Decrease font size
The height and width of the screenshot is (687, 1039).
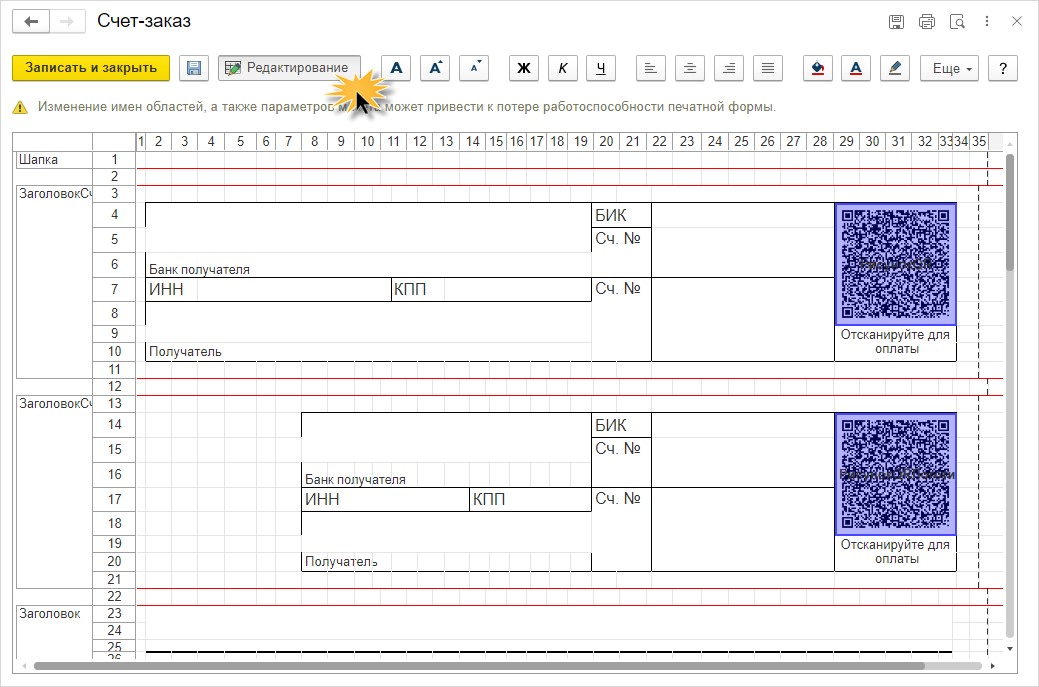coord(474,68)
